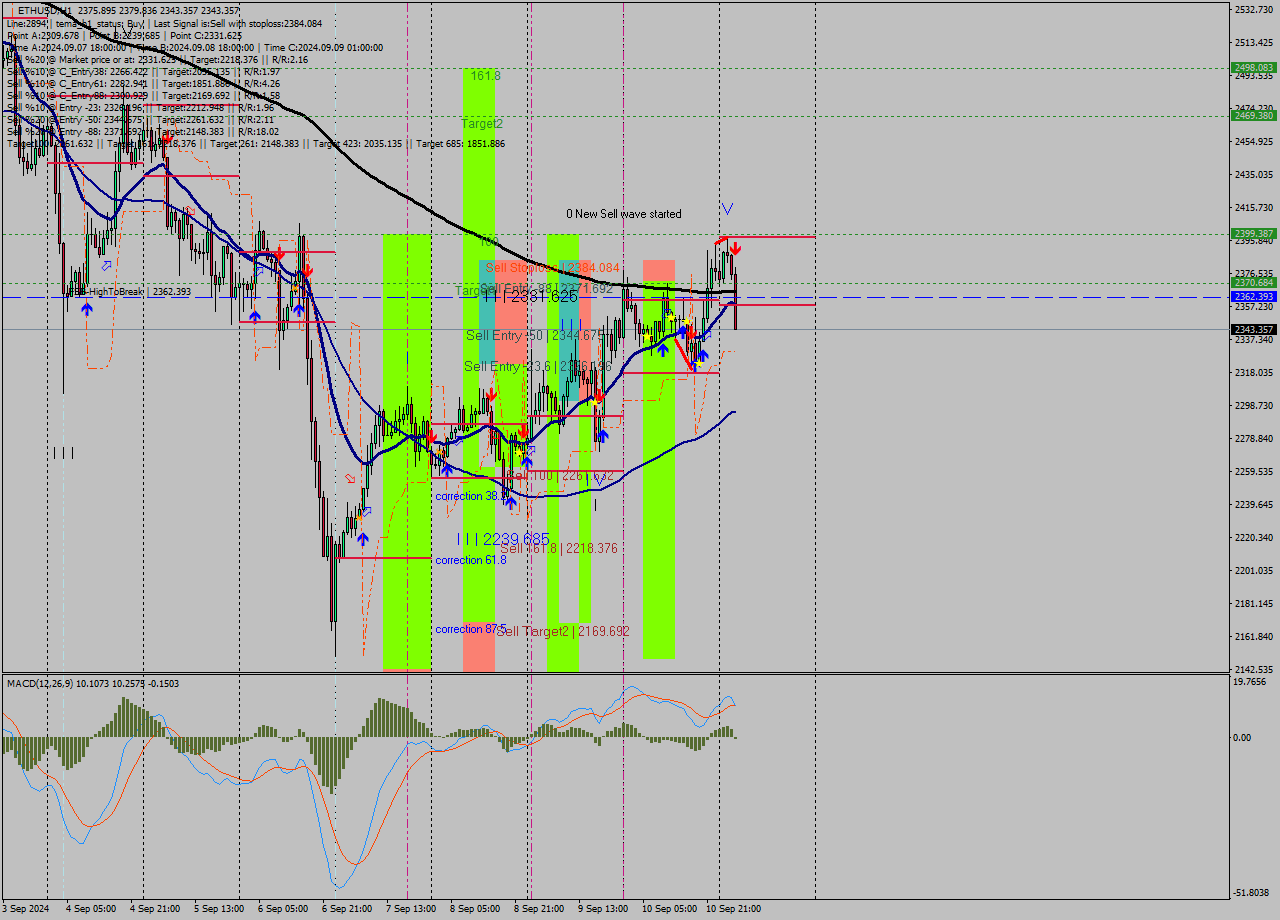
Task: Click the 'Target2' label on the green bar
Action: point(482,123)
